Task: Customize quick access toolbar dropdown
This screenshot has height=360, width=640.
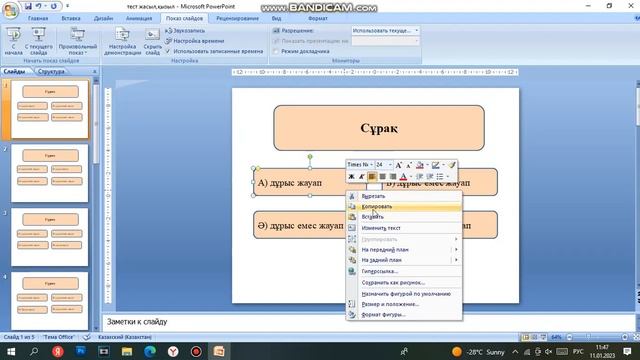Action: 67,6
